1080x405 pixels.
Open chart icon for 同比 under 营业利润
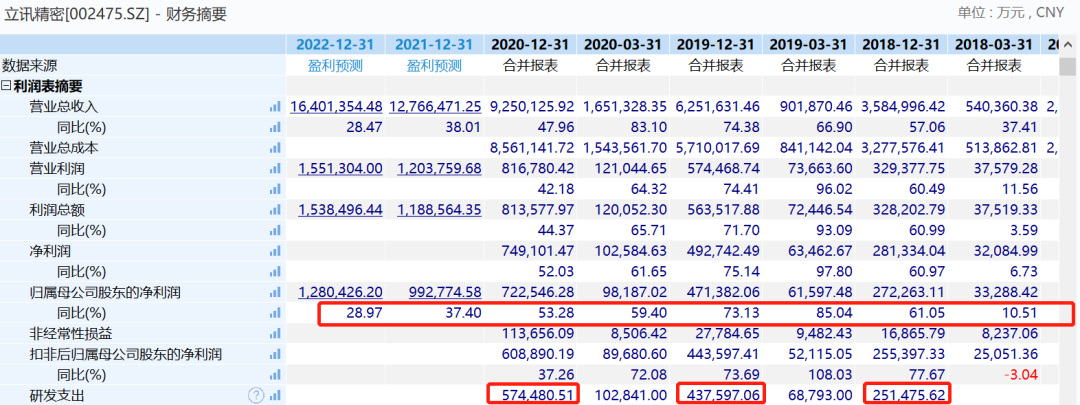coord(276,189)
